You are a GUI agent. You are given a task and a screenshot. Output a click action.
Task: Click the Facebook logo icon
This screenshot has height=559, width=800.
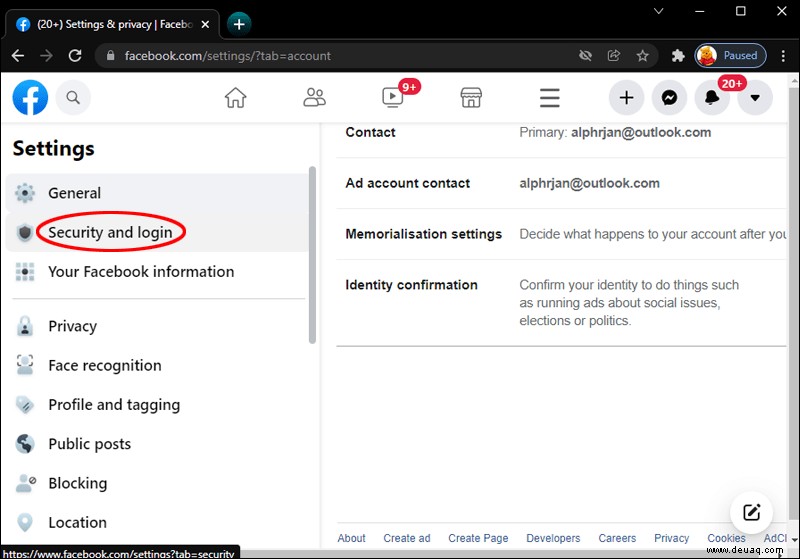point(30,97)
